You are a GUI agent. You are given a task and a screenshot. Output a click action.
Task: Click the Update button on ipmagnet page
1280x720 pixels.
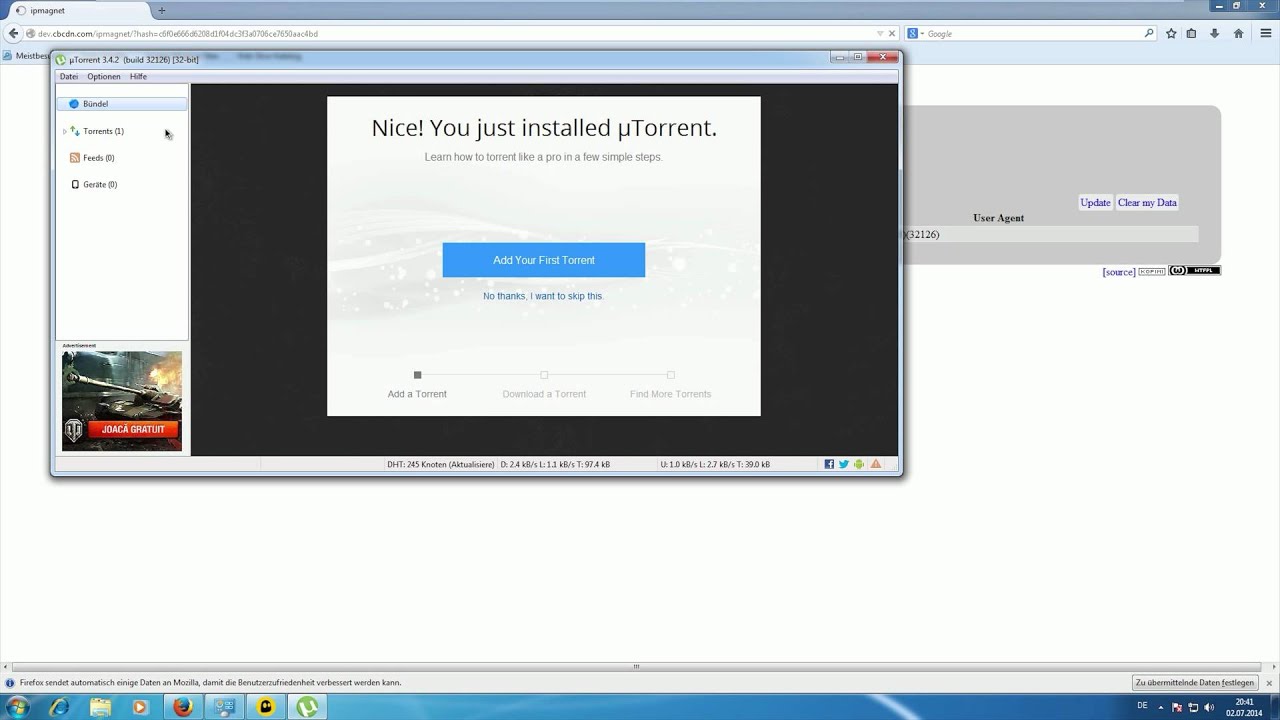coord(1095,202)
